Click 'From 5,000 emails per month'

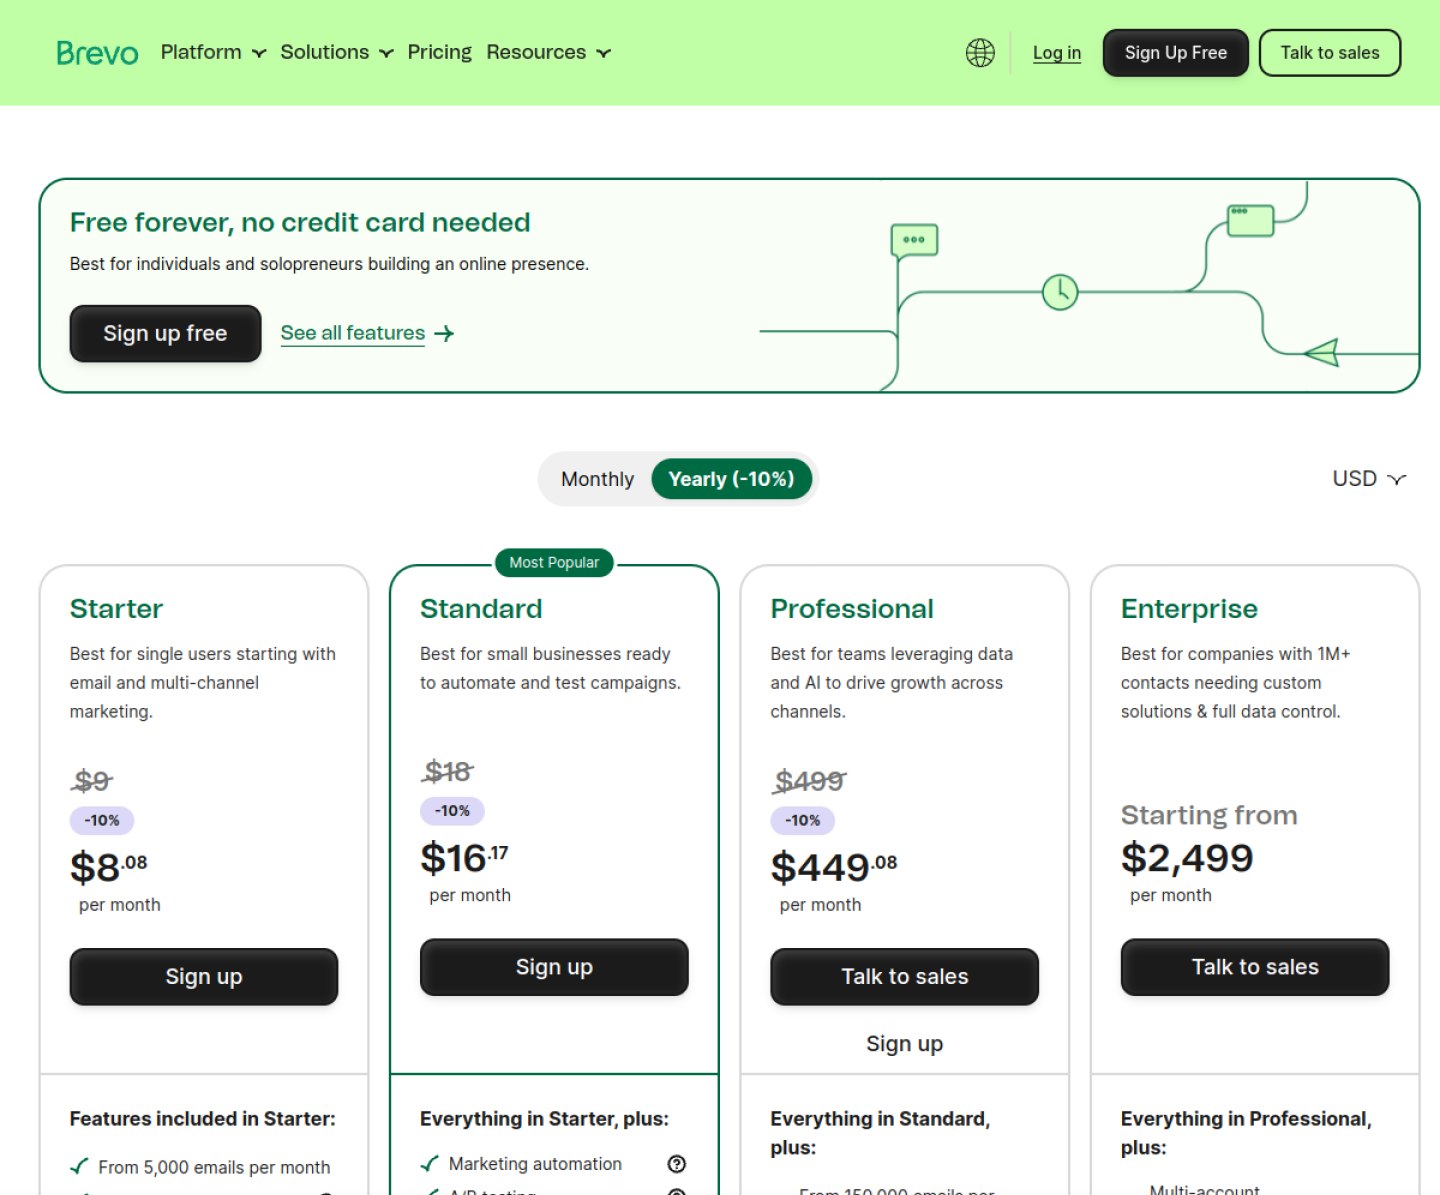coord(214,1167)
